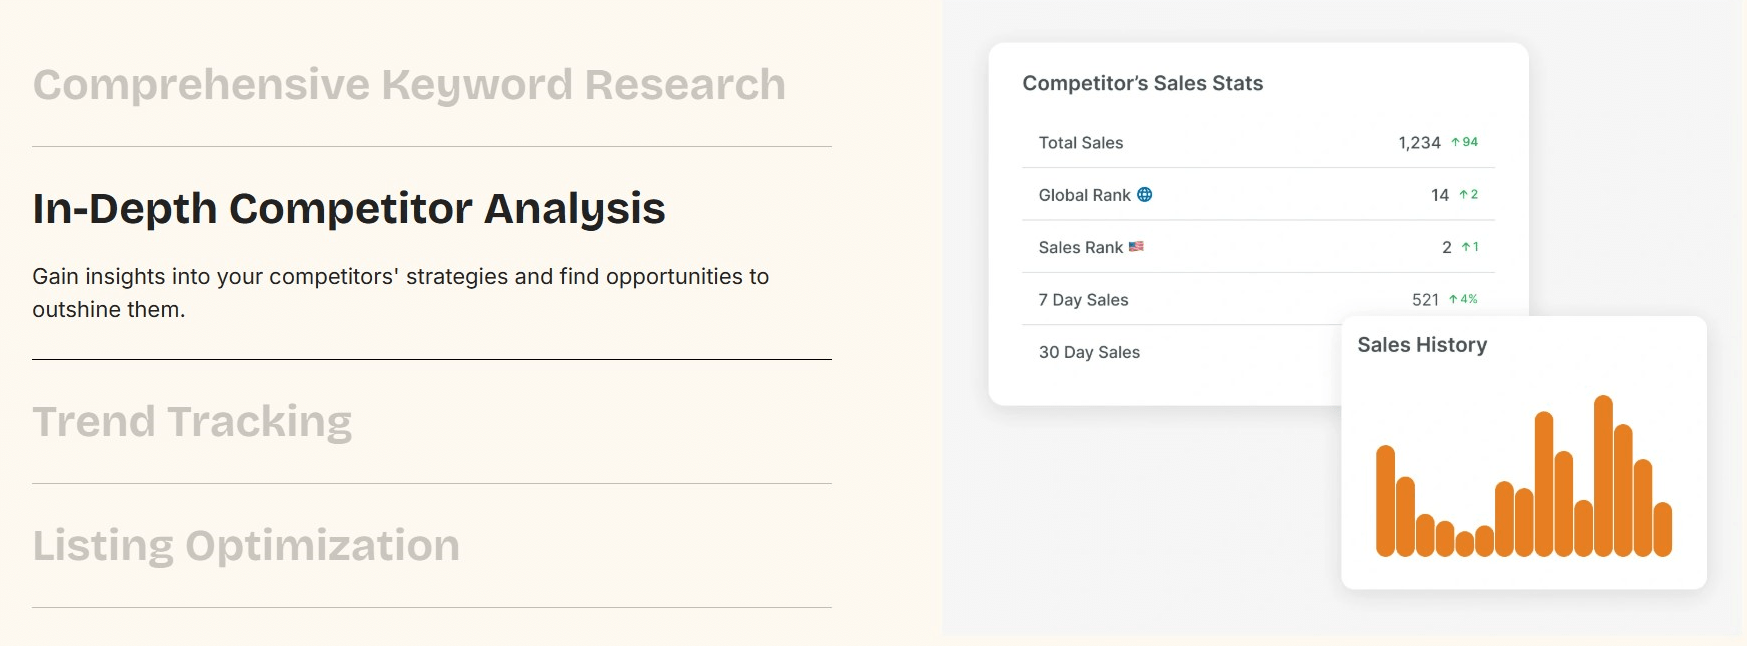Screen dimensions: 1747x646
Task: Expand the Trend Tracking section
Action: pyautogui.click(x=192, y=422)
